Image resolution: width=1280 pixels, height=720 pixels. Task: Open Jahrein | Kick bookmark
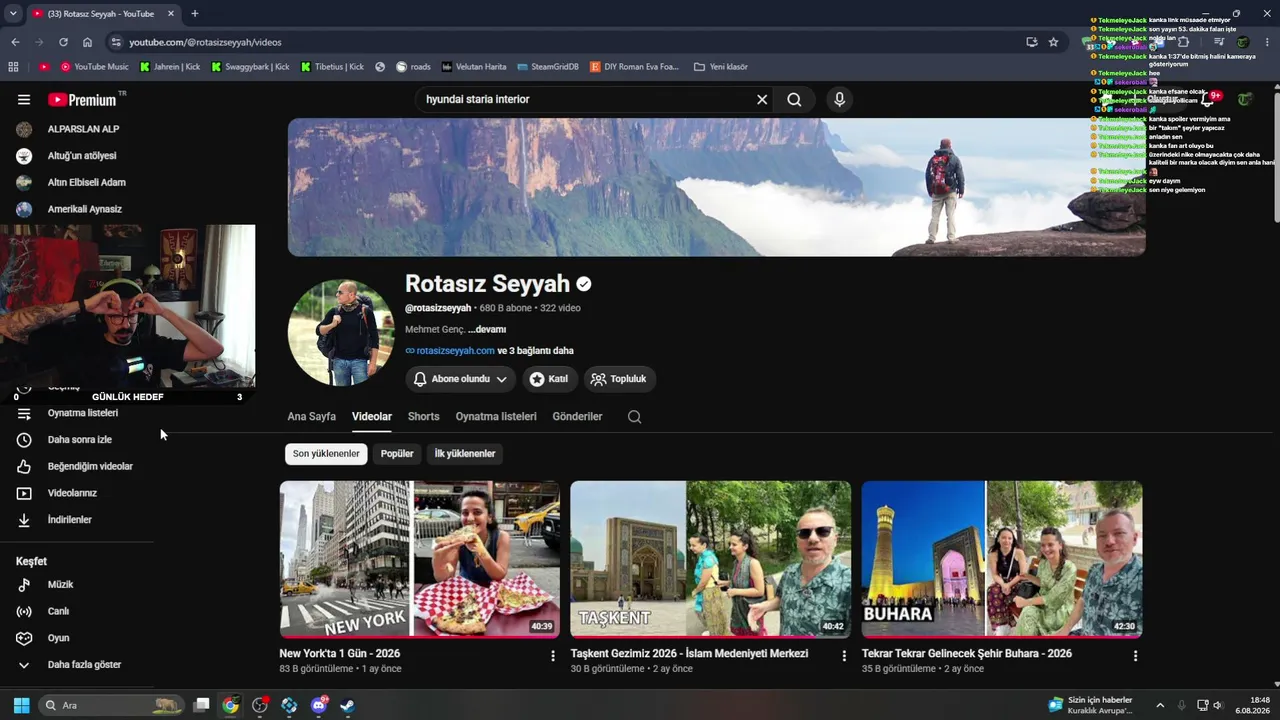coord(170,67)
